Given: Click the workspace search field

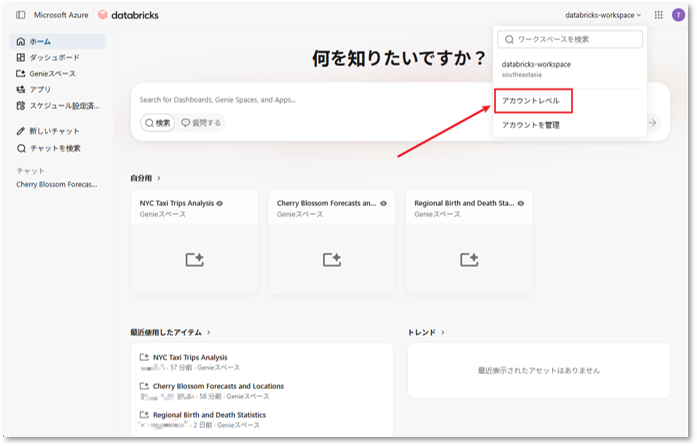Looking at the screenshot, I should [570, 39].
